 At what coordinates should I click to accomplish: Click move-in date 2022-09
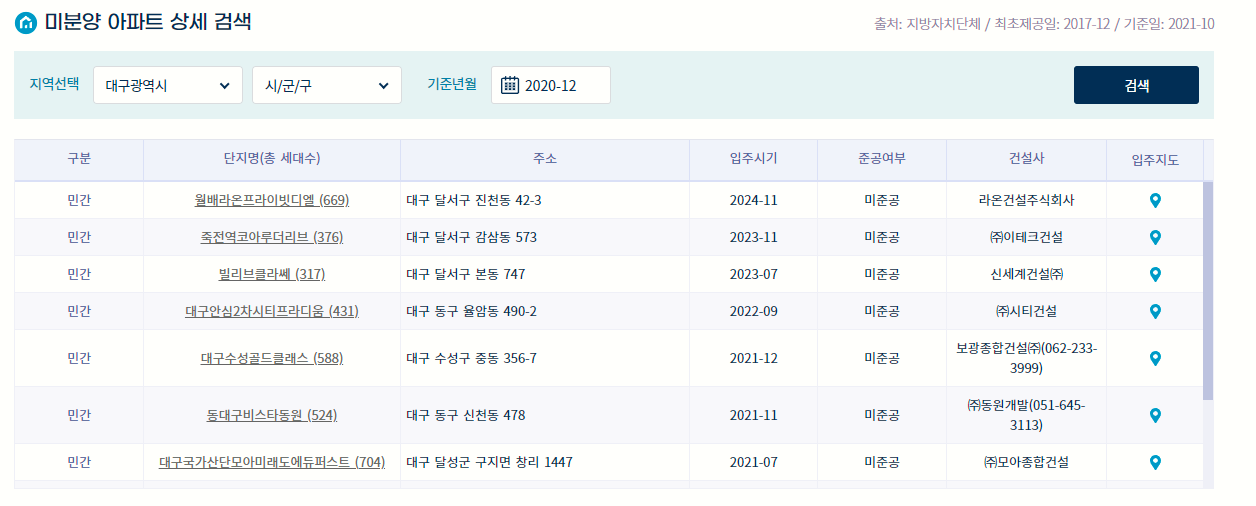click(754, 311)
